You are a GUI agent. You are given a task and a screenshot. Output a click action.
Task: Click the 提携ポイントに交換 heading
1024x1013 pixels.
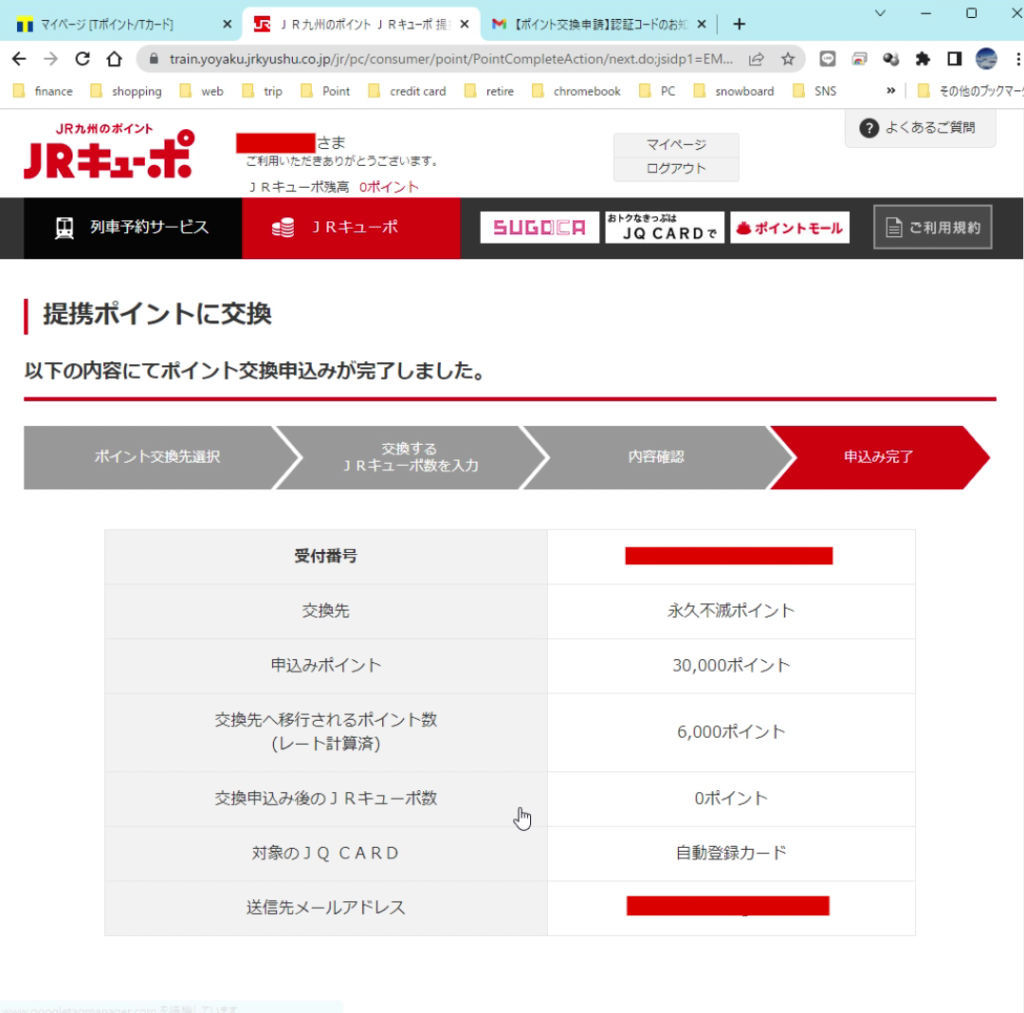(157, 314)
